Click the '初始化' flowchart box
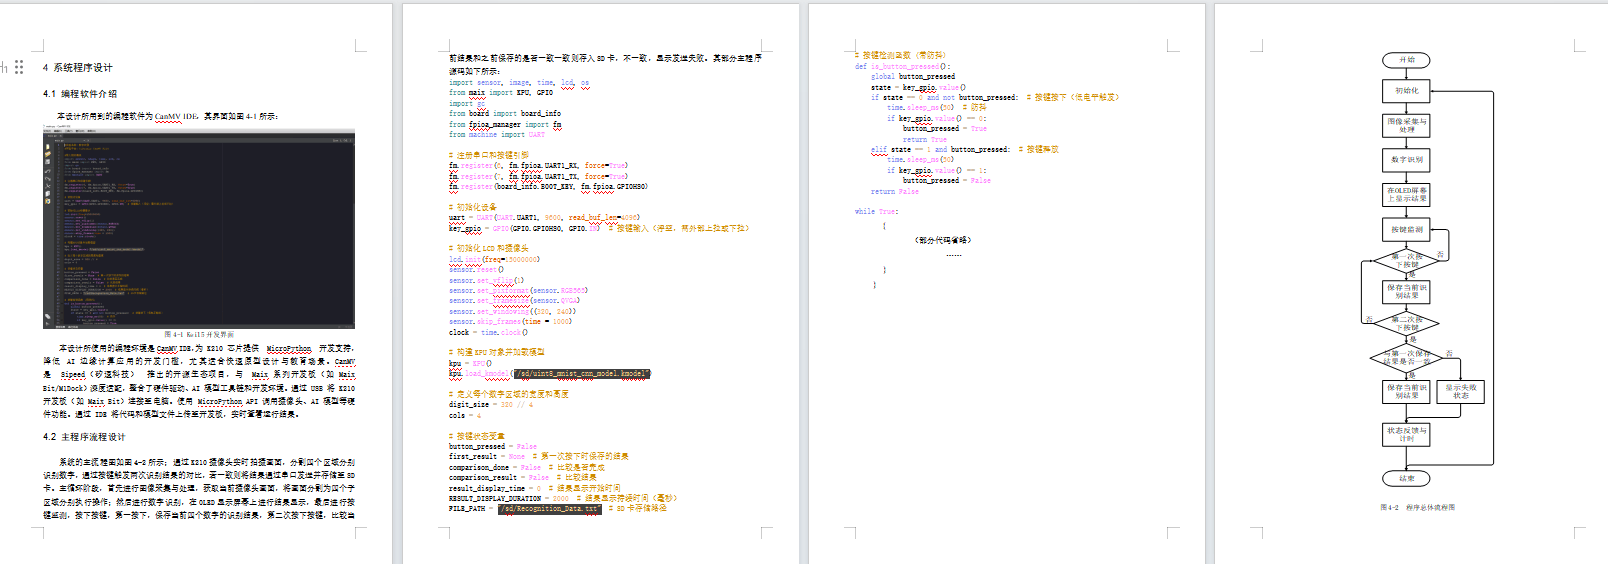This screenshot has width=1608, height=564. tap(1406, 91)
